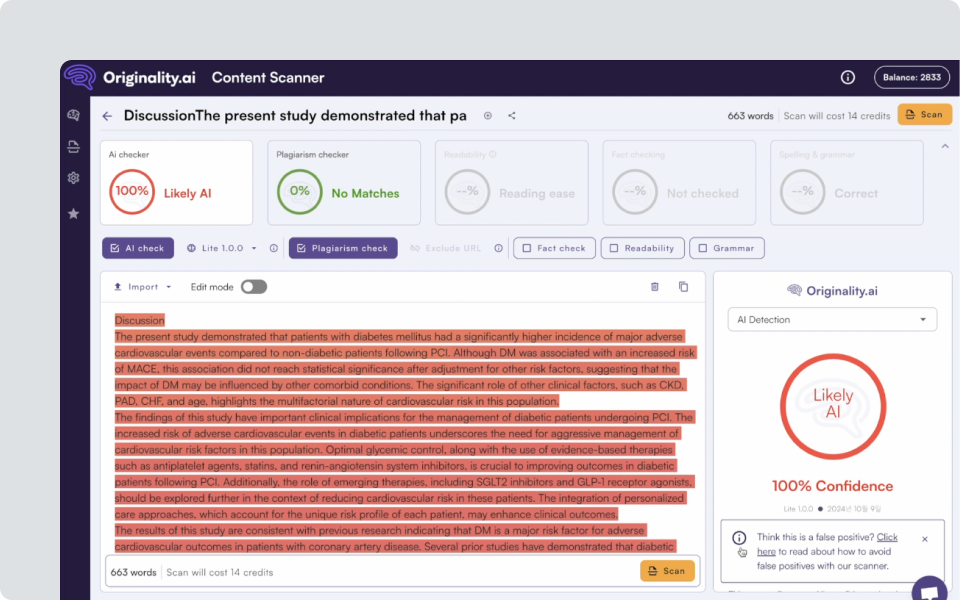This screenshot has width=960, height=600.
Task: Click the large Likely AI confidence circle
Action: [833, 406]
